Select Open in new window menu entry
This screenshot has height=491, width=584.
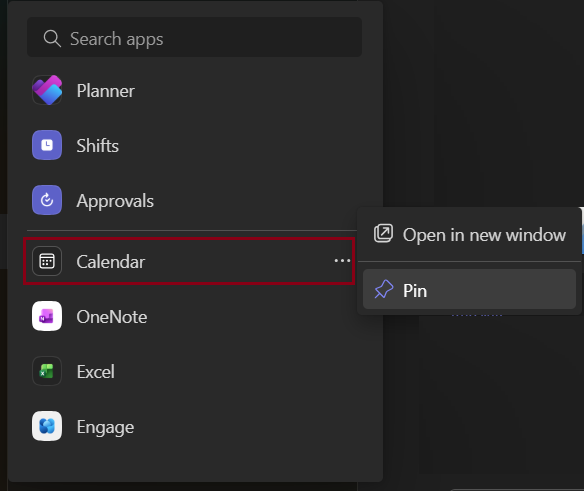click(469, 234)
